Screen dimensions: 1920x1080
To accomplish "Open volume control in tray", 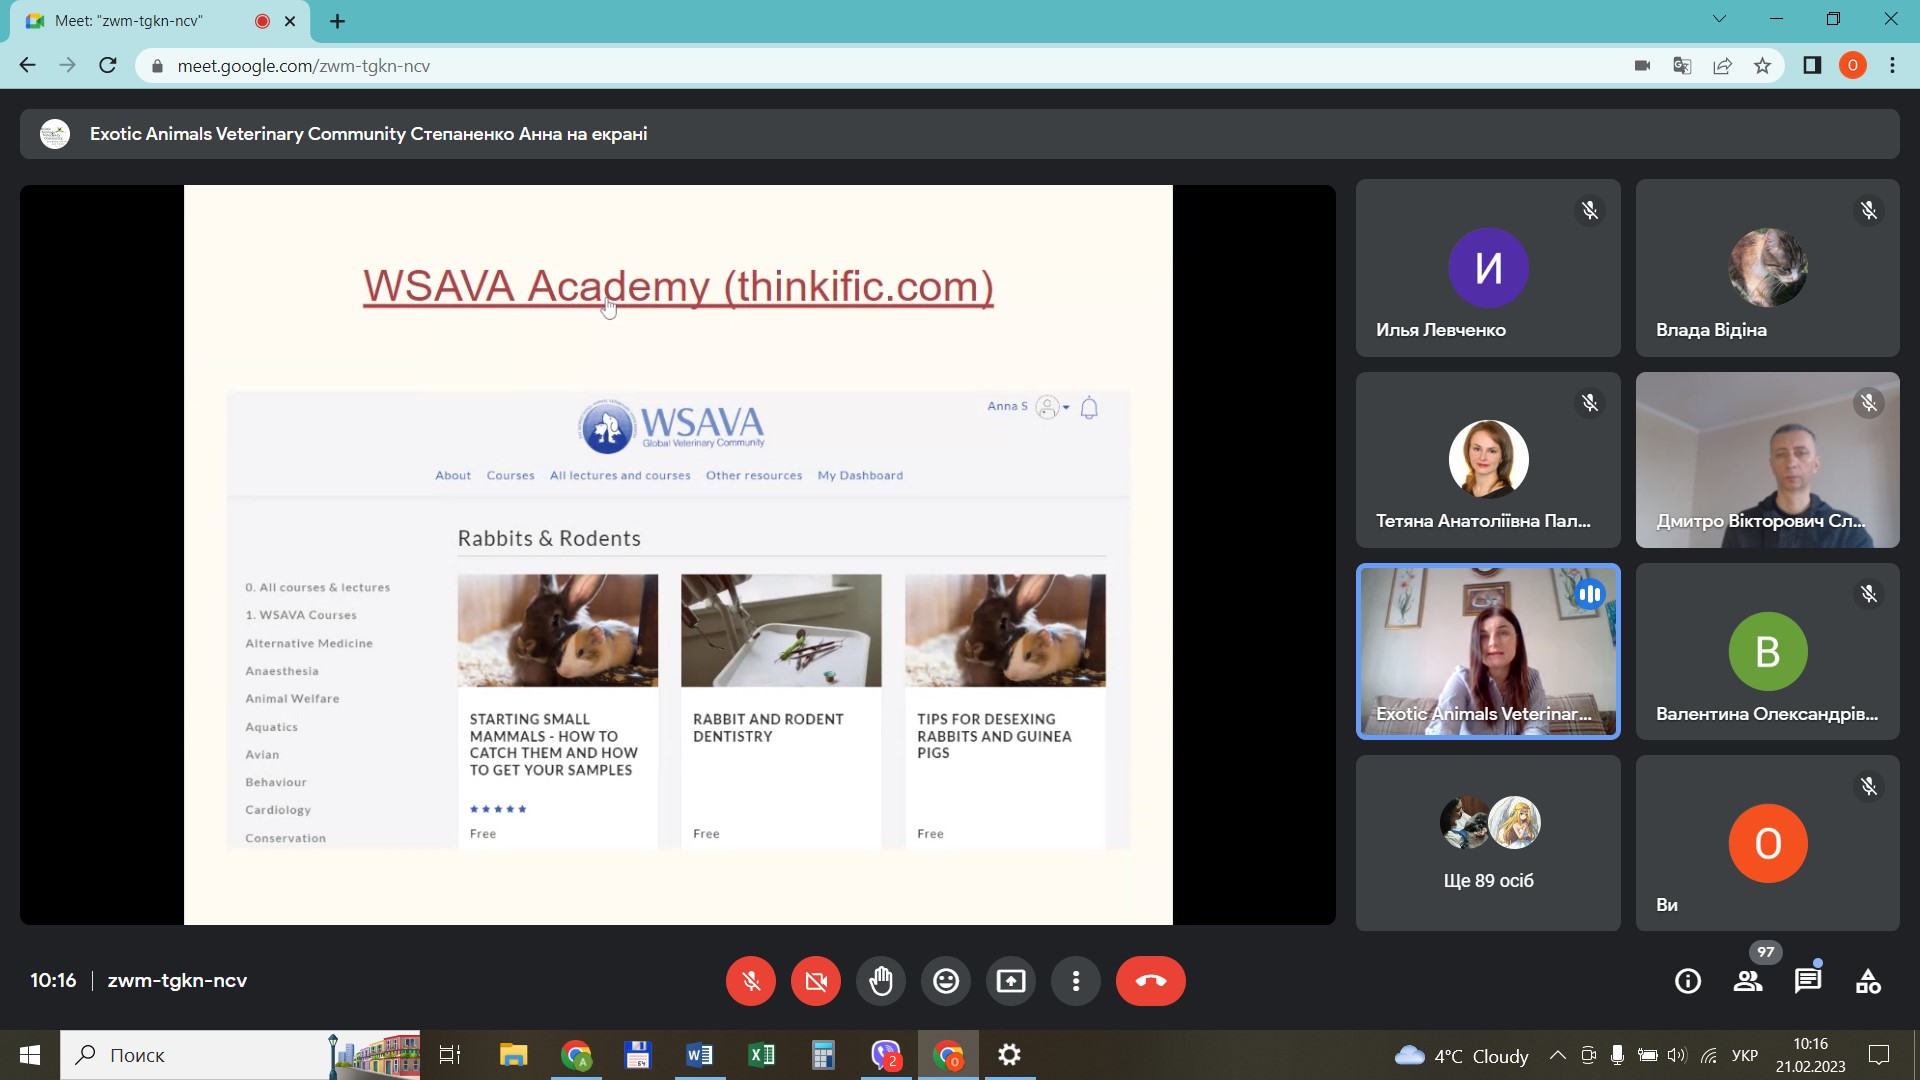I will (1677, 1055).
